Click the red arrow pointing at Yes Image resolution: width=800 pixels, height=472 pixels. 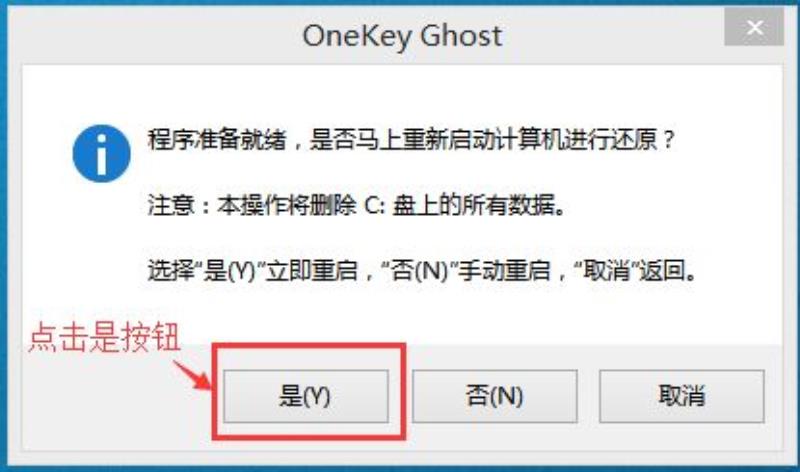[x=192, y=375]
